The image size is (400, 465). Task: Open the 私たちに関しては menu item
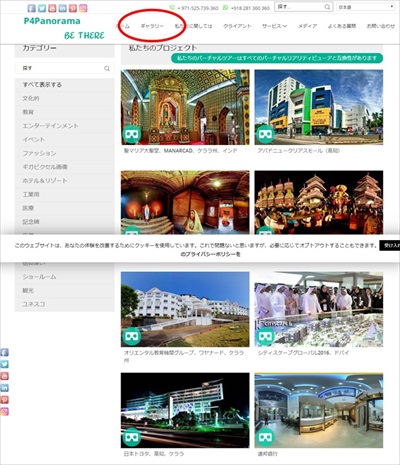193,26
